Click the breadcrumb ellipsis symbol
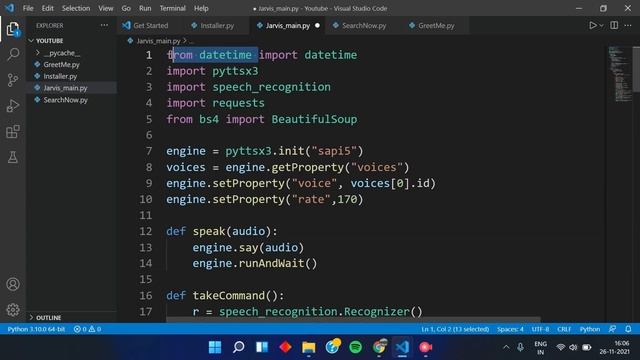The height and width of the screenshot is (360, 640). [x=191, y=41]
